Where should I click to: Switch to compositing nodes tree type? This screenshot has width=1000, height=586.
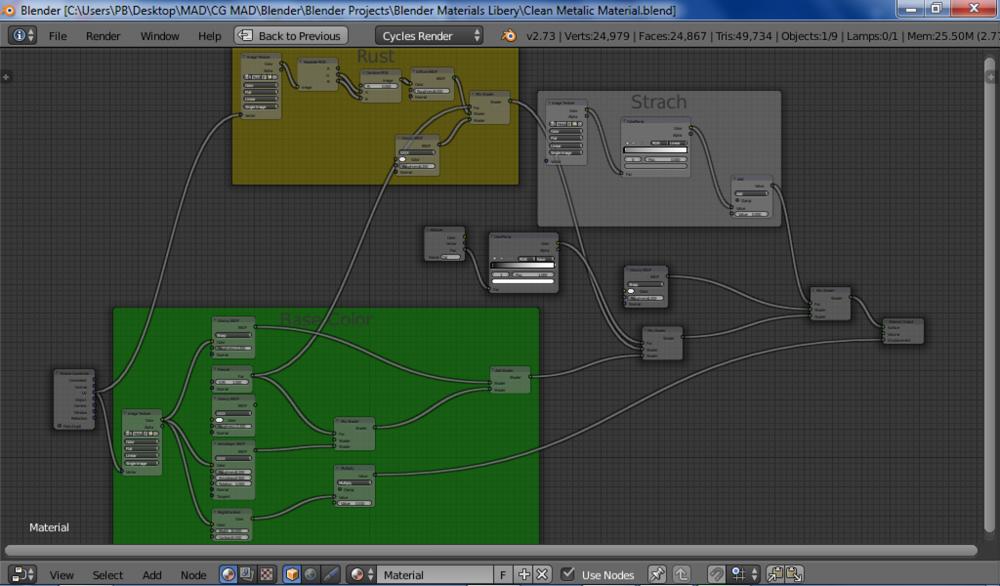pyautogui.click(x=248, y=575)
